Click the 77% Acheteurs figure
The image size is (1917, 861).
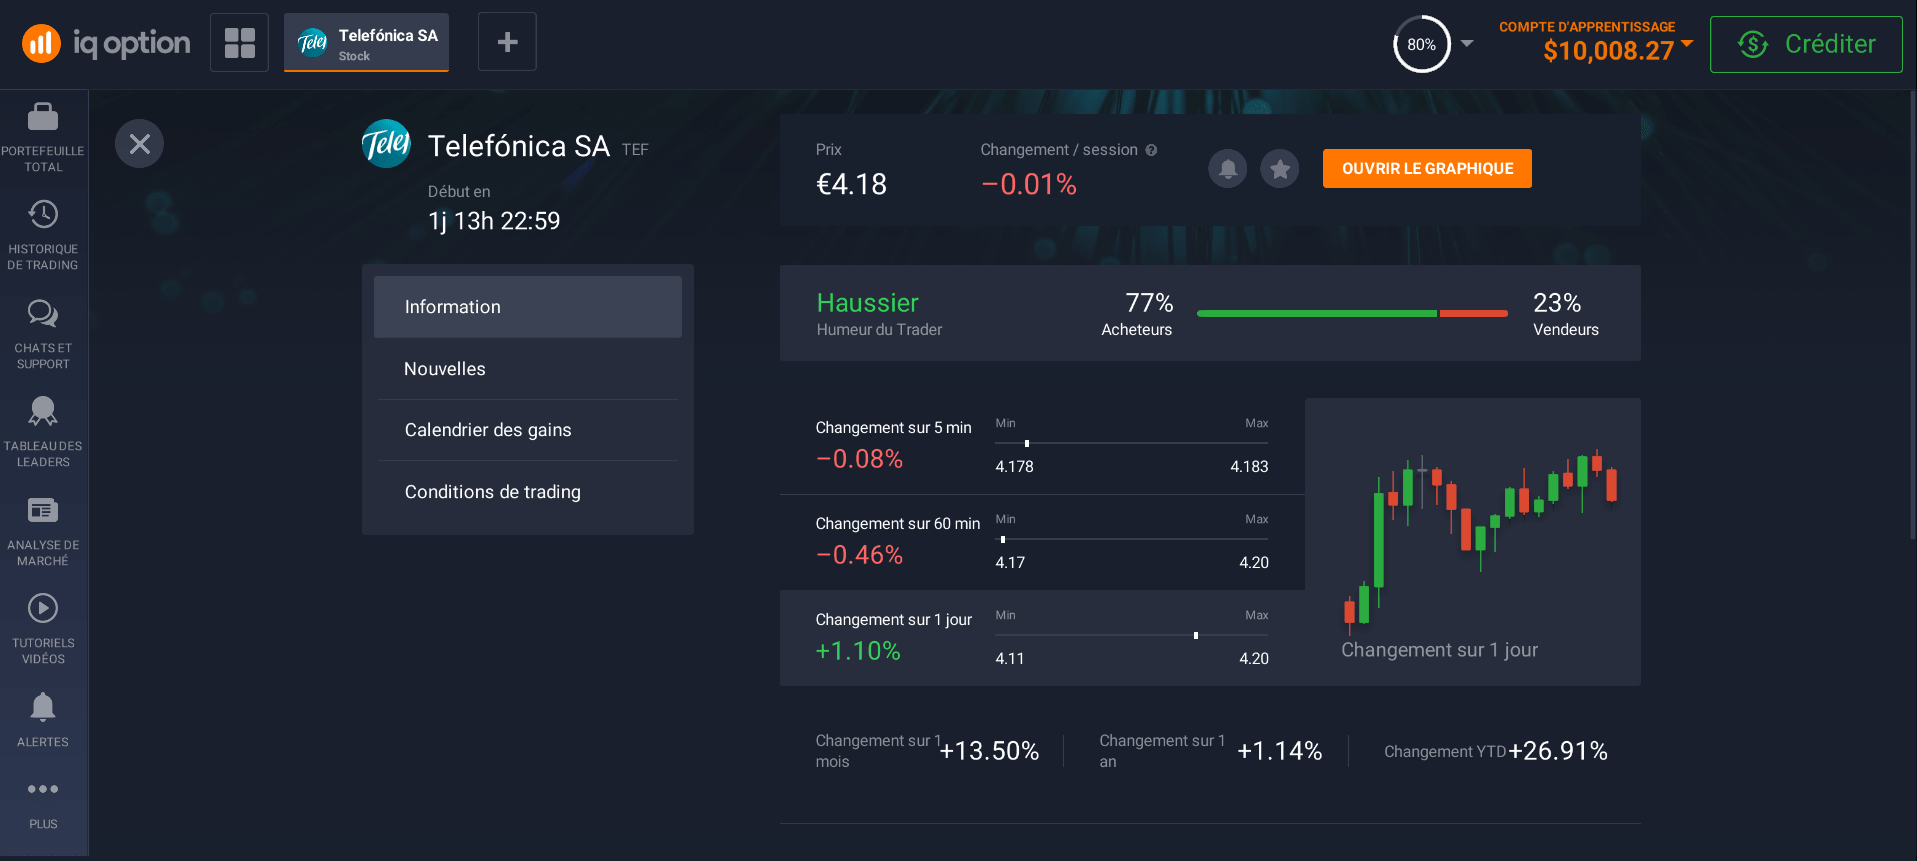1149,303
